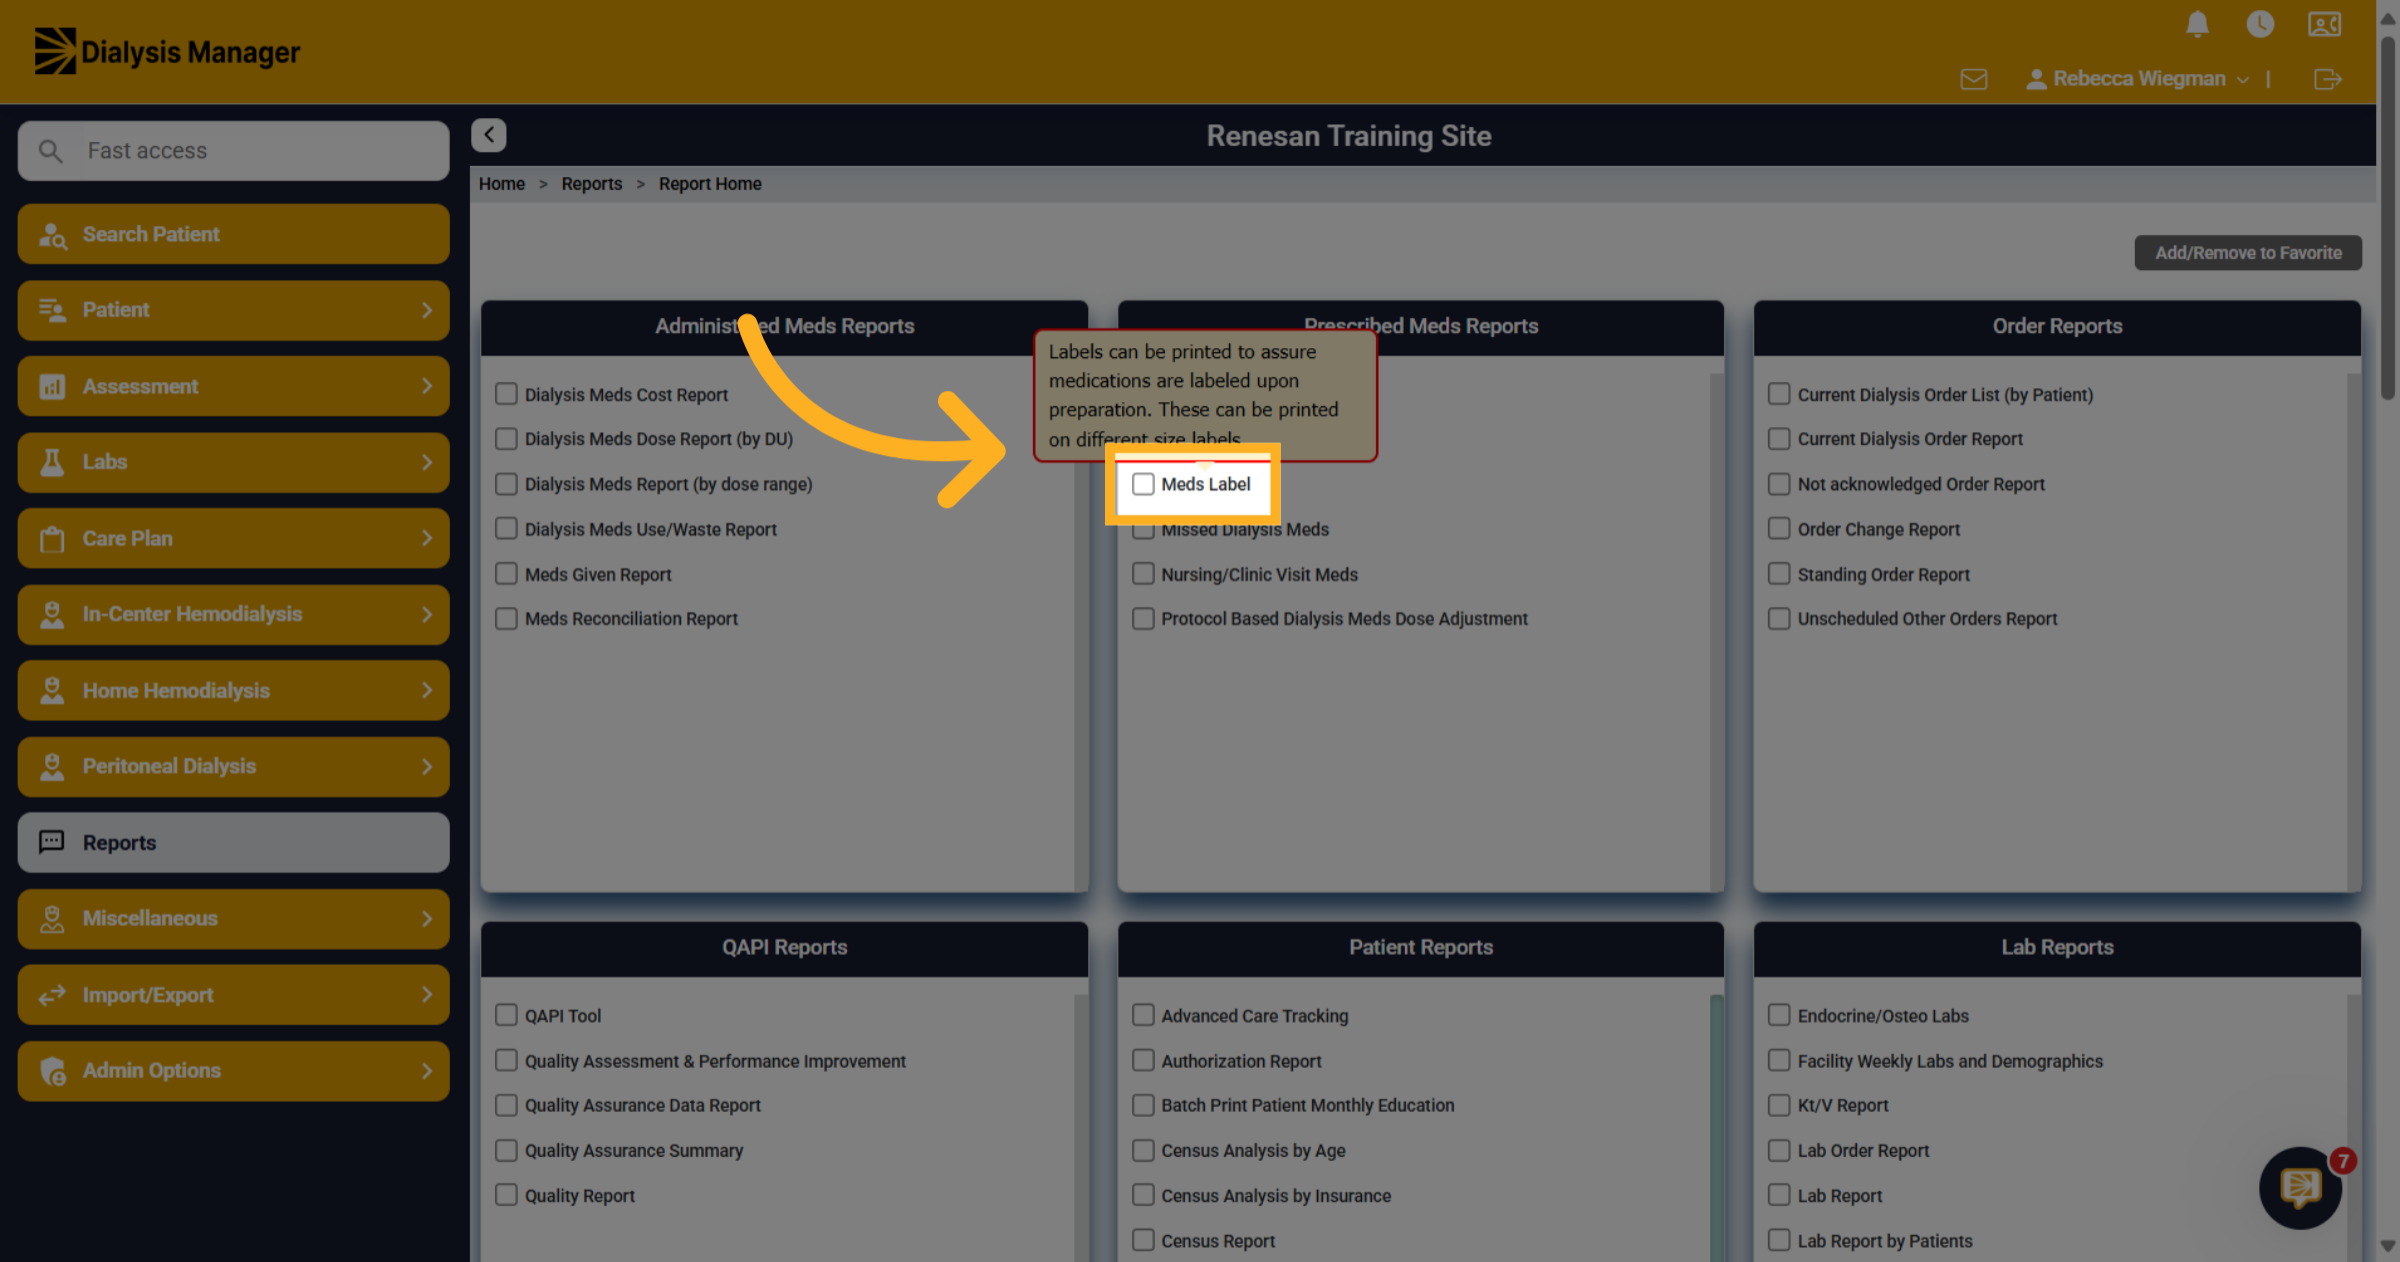Go to Home breadcrumb link
Screen dimensions: 2400x1262
502,184
